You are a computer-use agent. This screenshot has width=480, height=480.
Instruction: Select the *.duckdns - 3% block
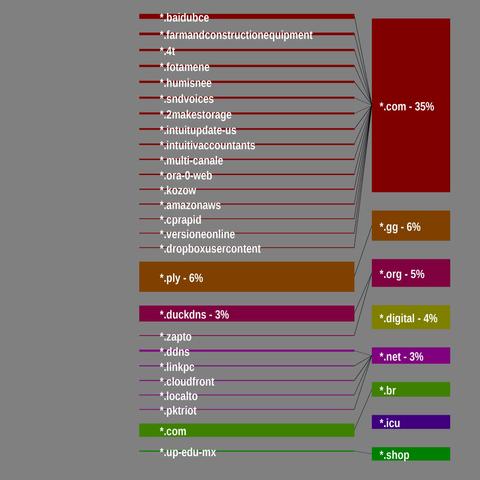click(247, 314)
